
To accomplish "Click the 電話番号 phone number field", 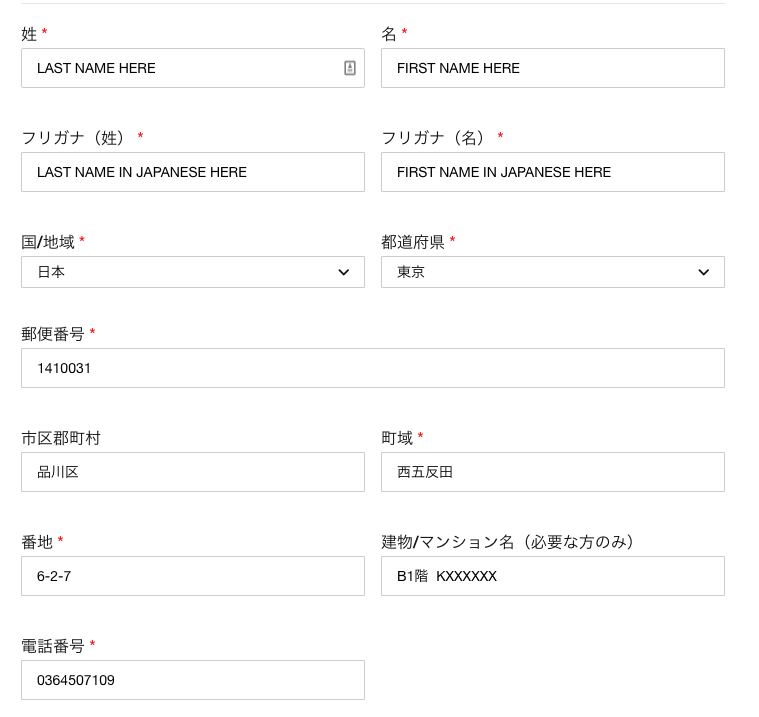I will 193,680.
